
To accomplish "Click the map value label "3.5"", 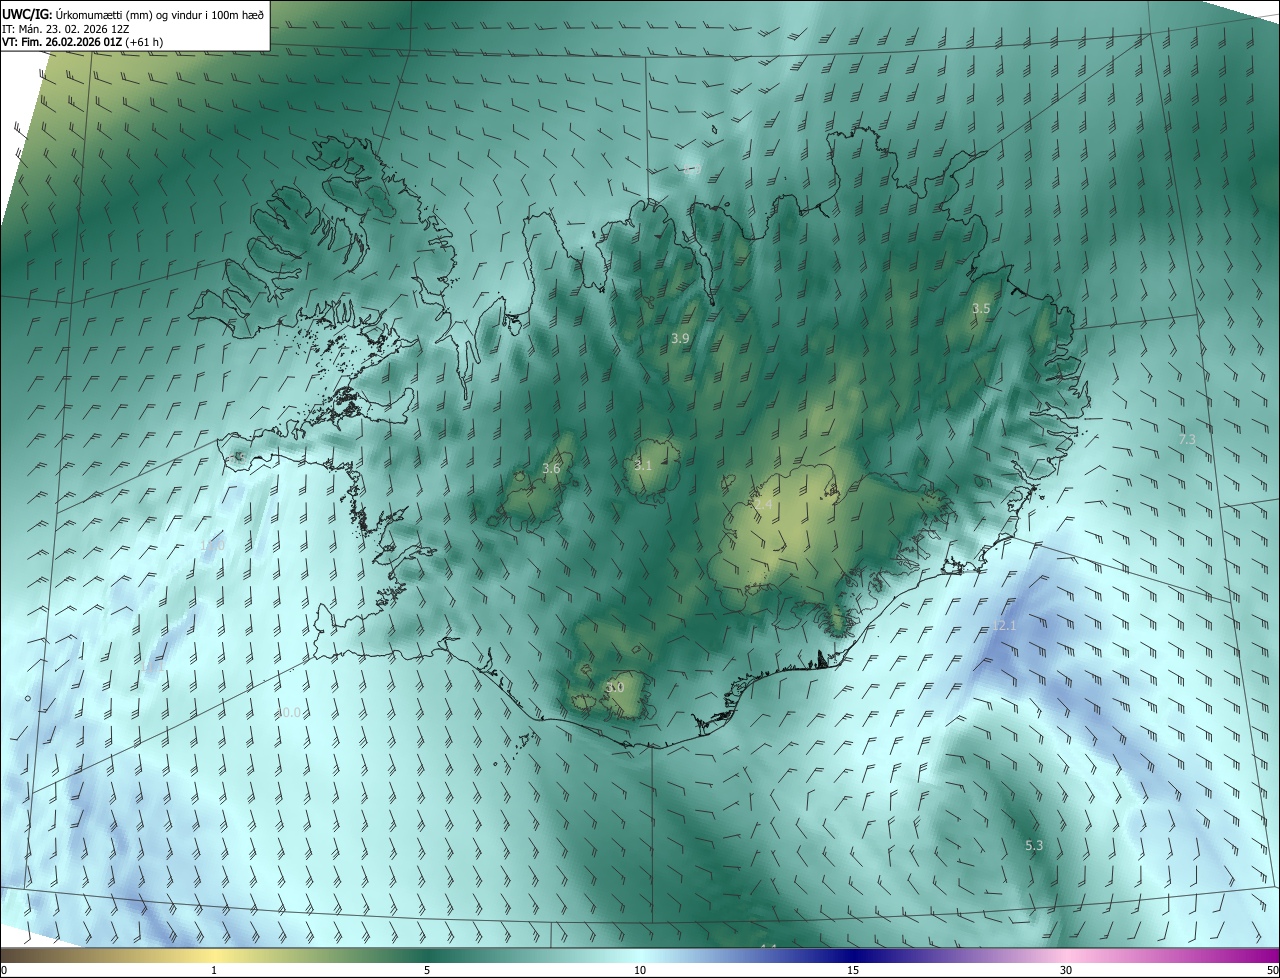I will (981, 309).
